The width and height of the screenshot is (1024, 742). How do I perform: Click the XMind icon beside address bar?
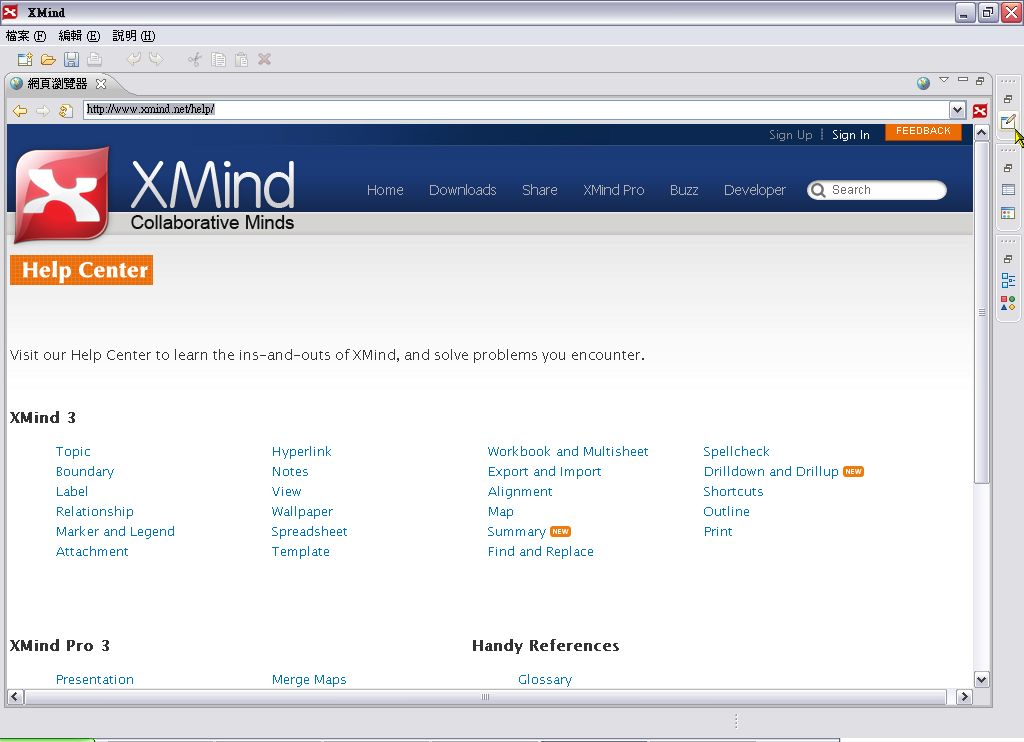coord(980,110)
